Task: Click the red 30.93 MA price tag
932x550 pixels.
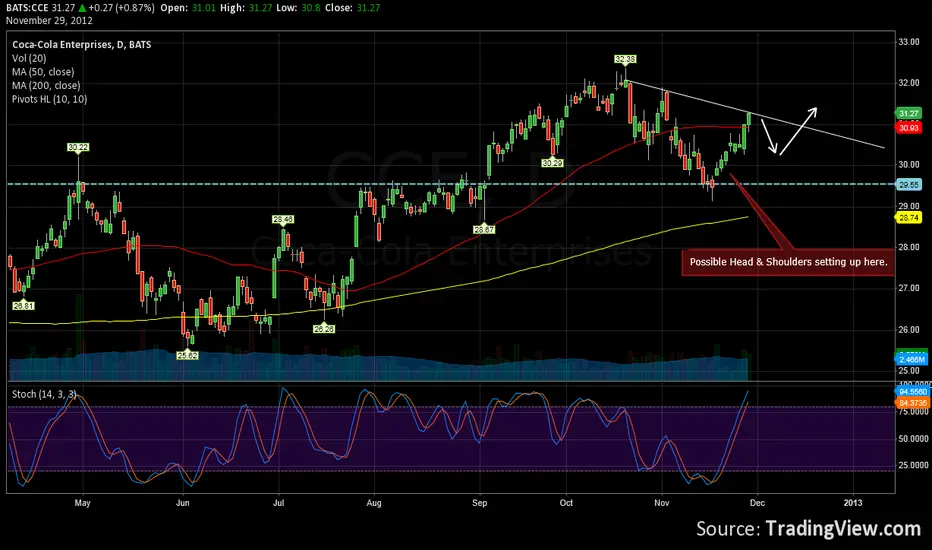Action: coord(909,128)
